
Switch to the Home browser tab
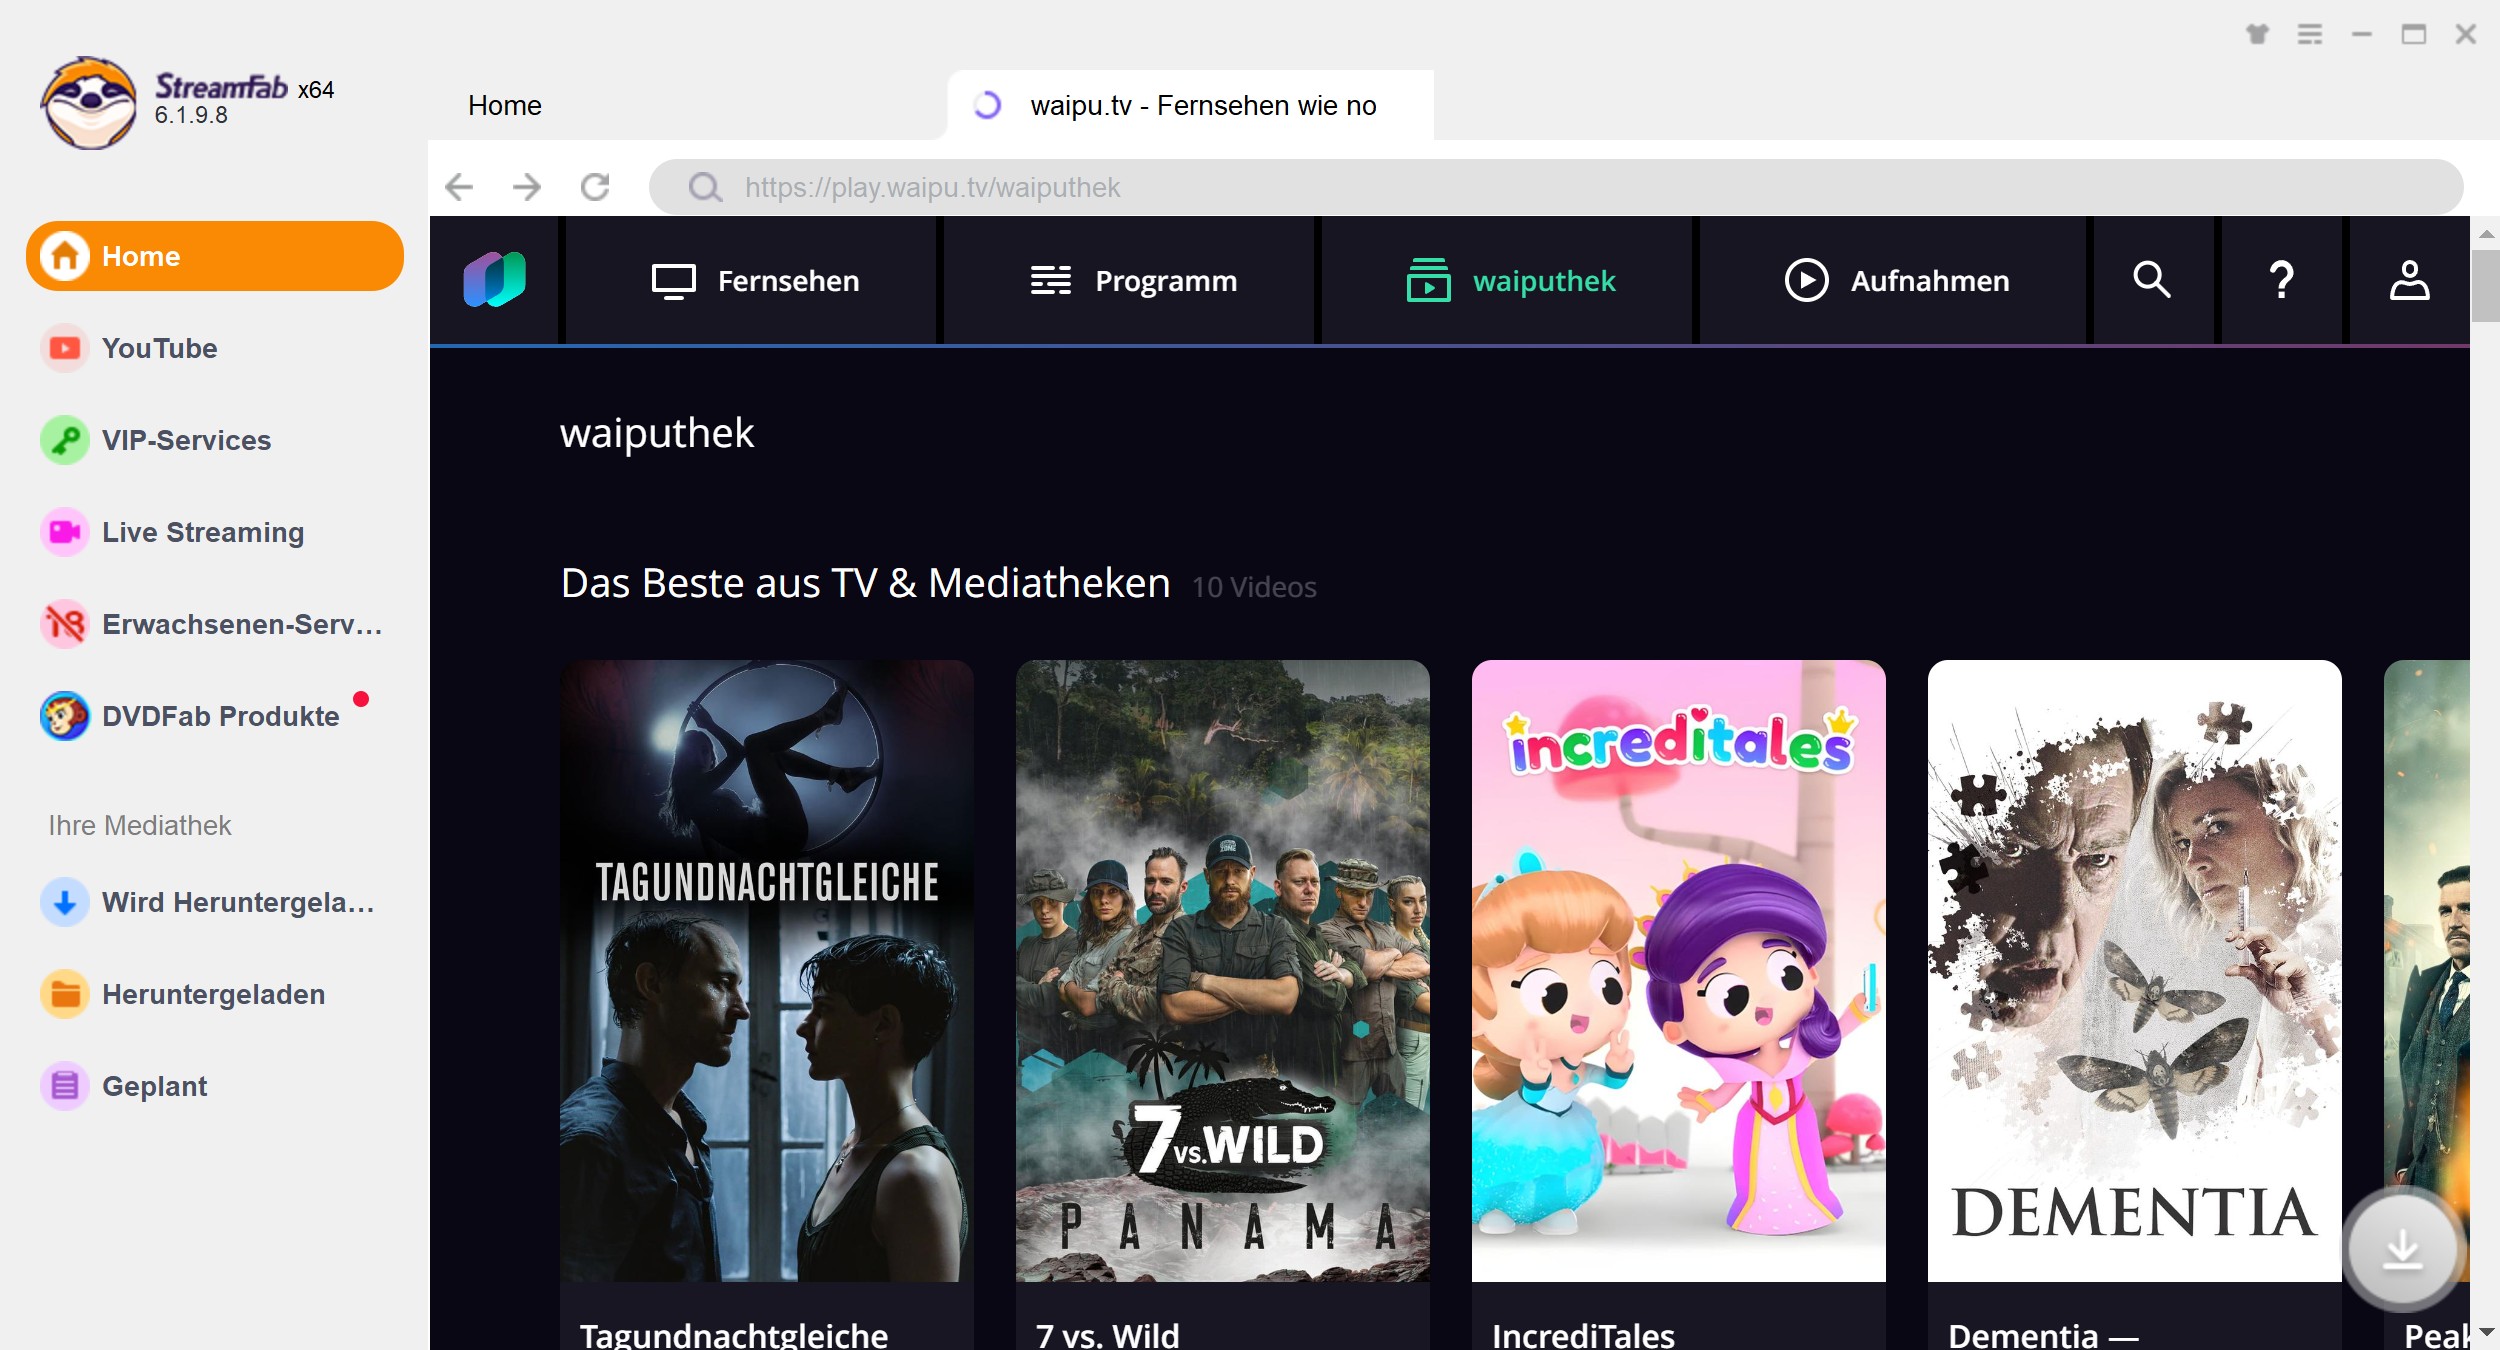pyautogui.click(x=504, y=105)
